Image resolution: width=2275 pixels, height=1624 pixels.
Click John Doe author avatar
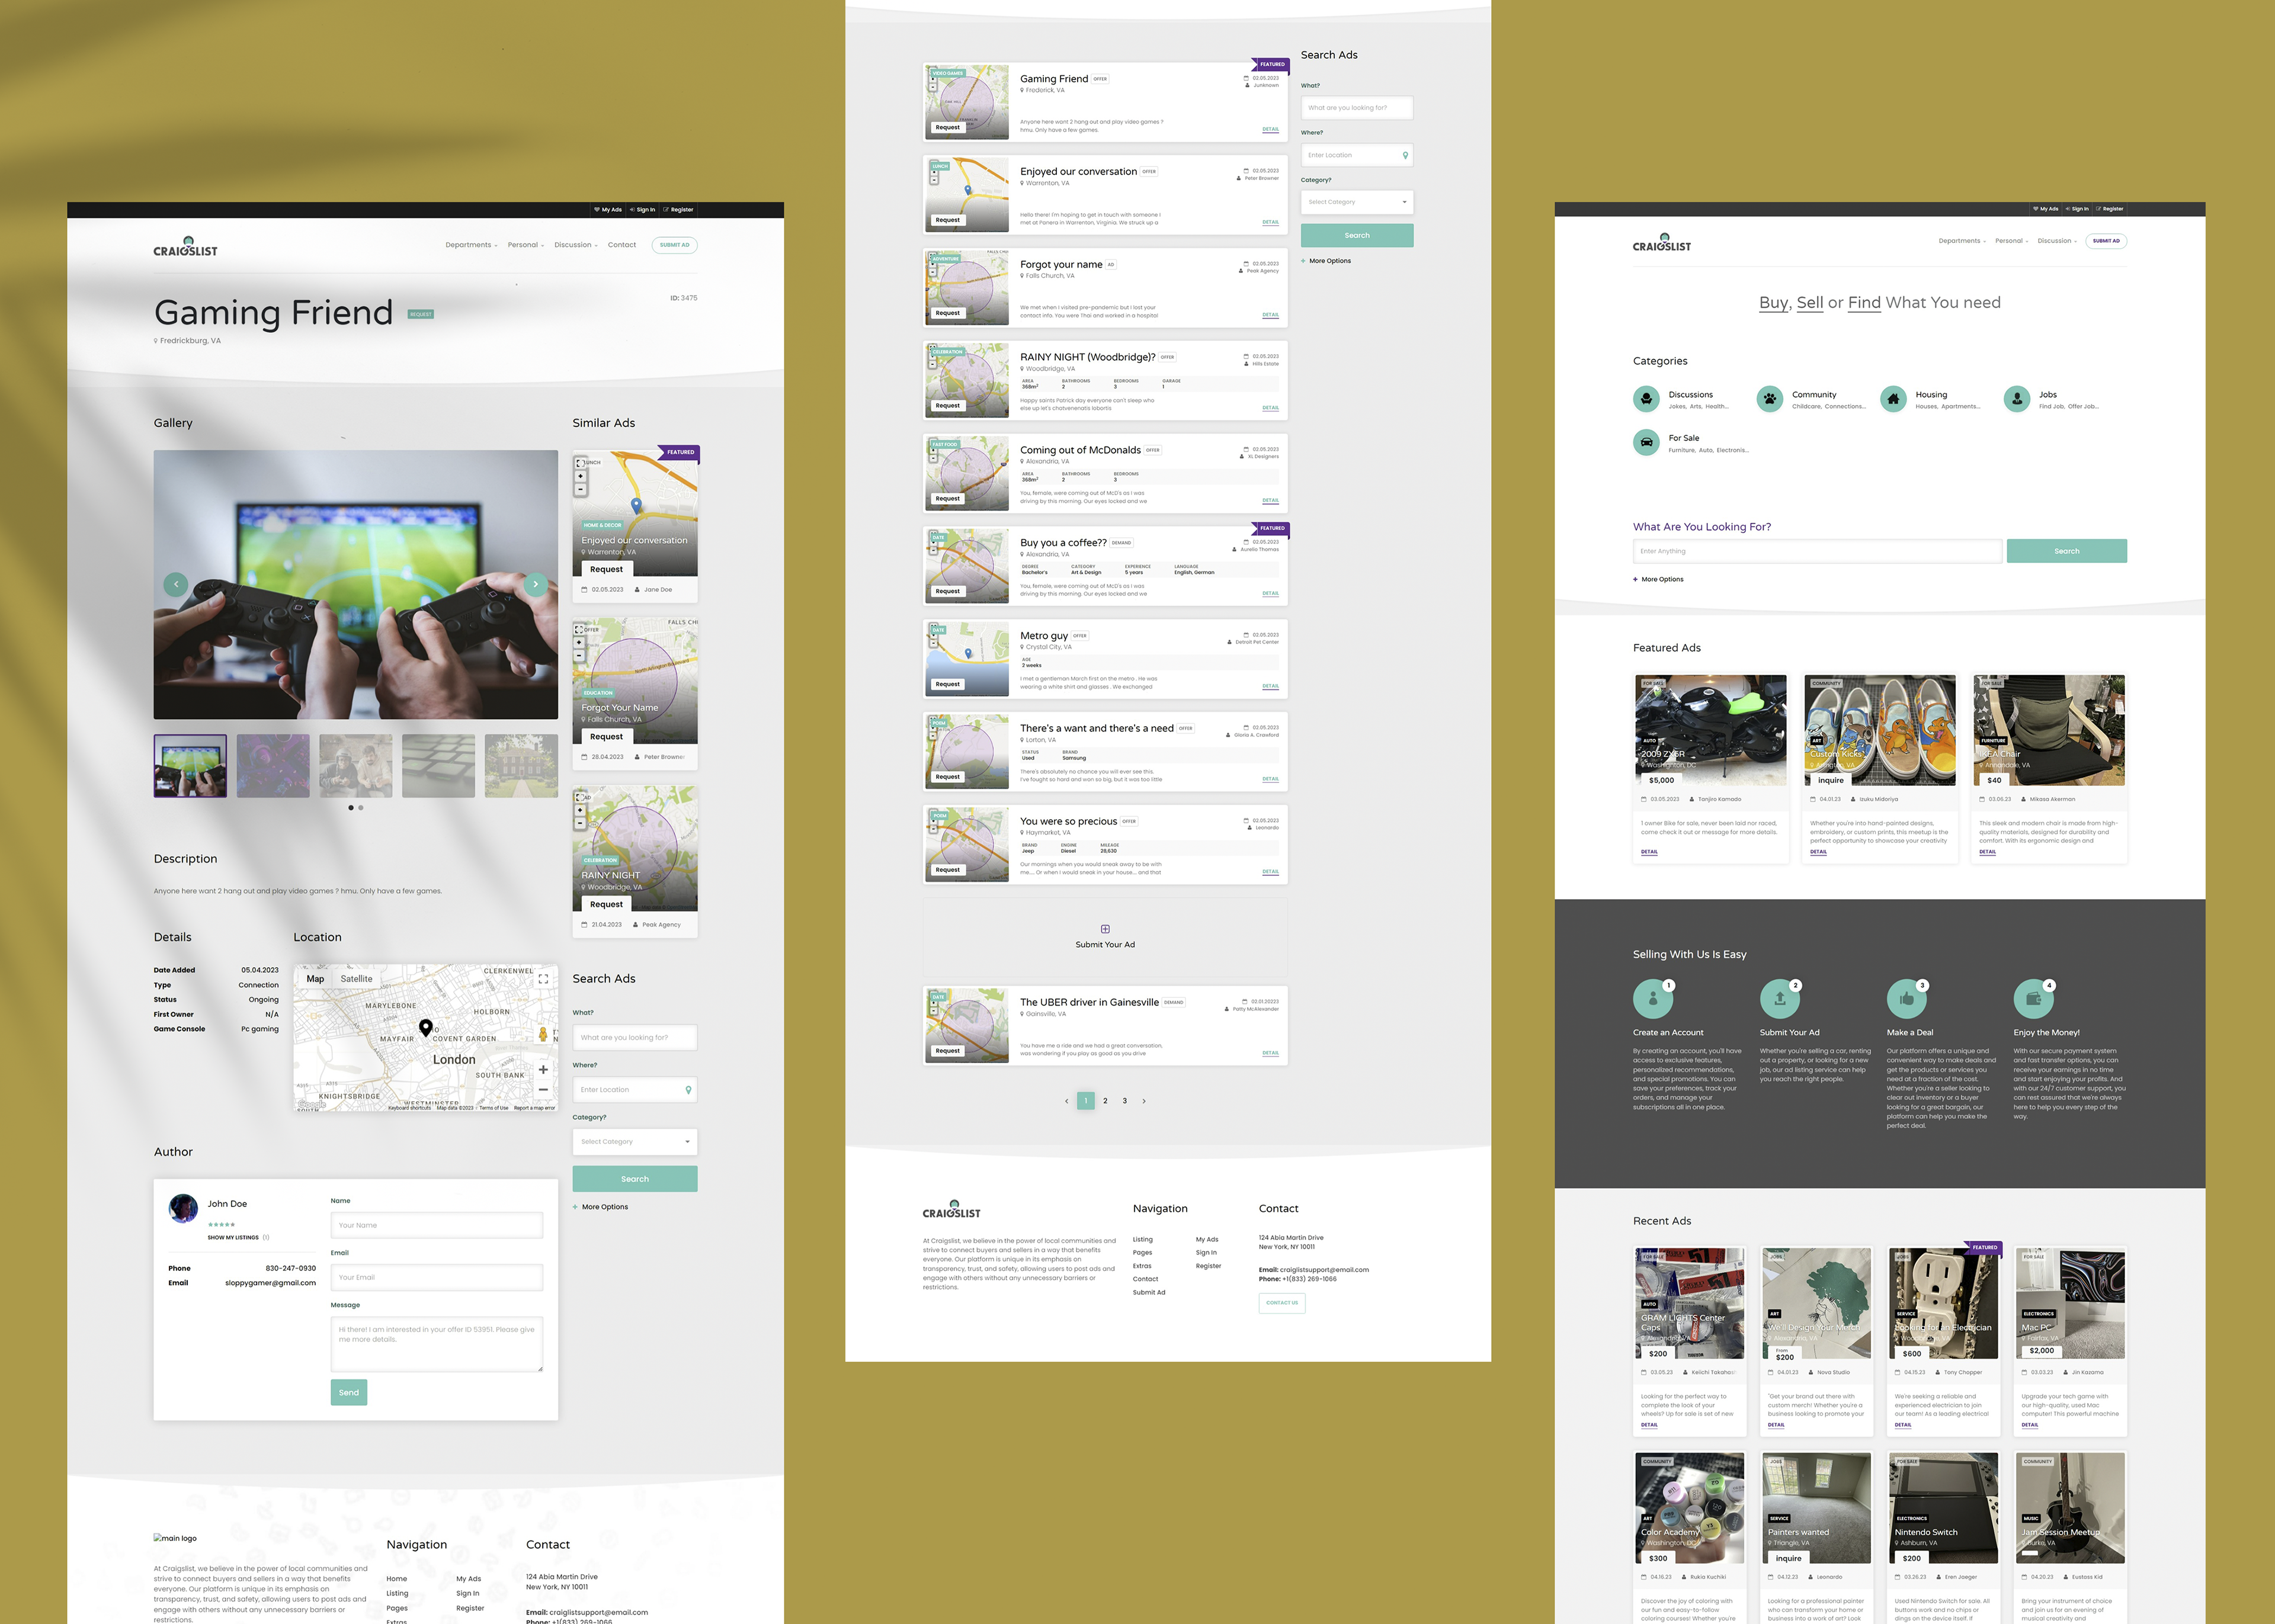click(183, 1208)
